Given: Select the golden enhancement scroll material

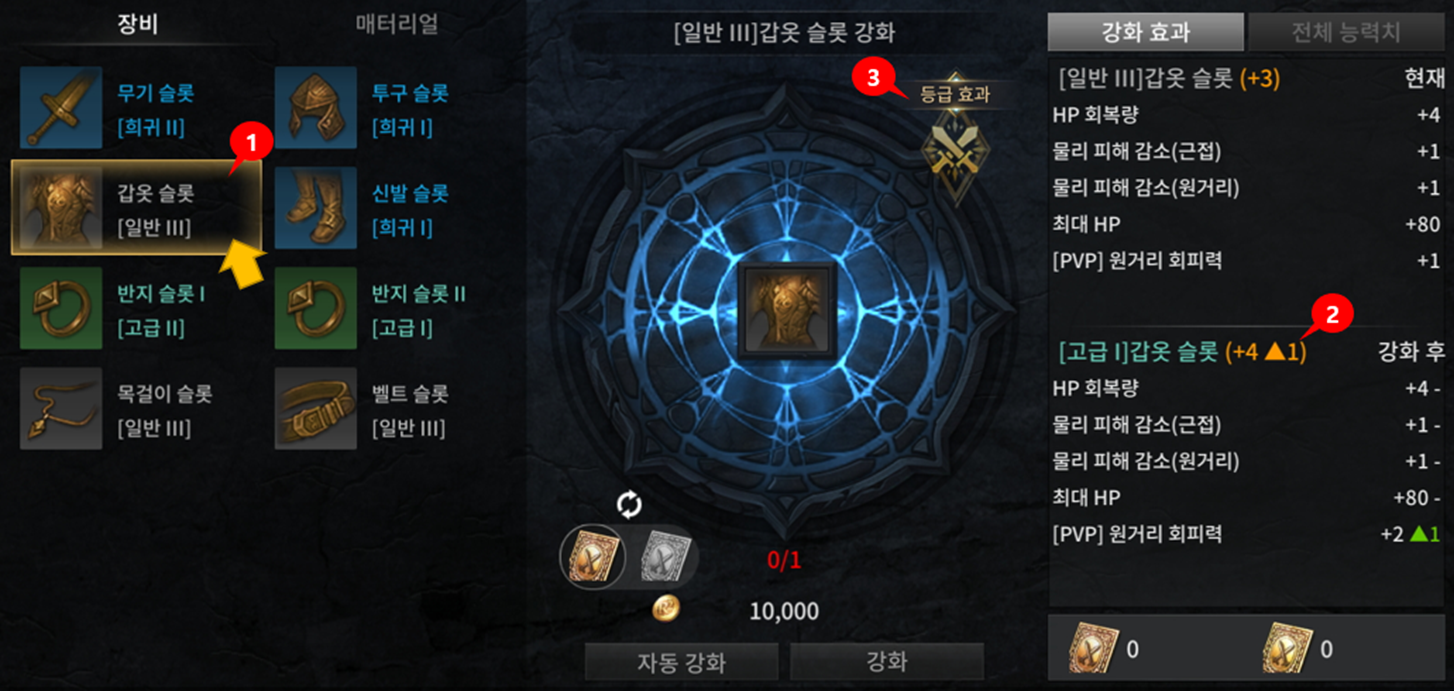Looking at the screenshot, I should pyautogui.click(x=593, y=556).
